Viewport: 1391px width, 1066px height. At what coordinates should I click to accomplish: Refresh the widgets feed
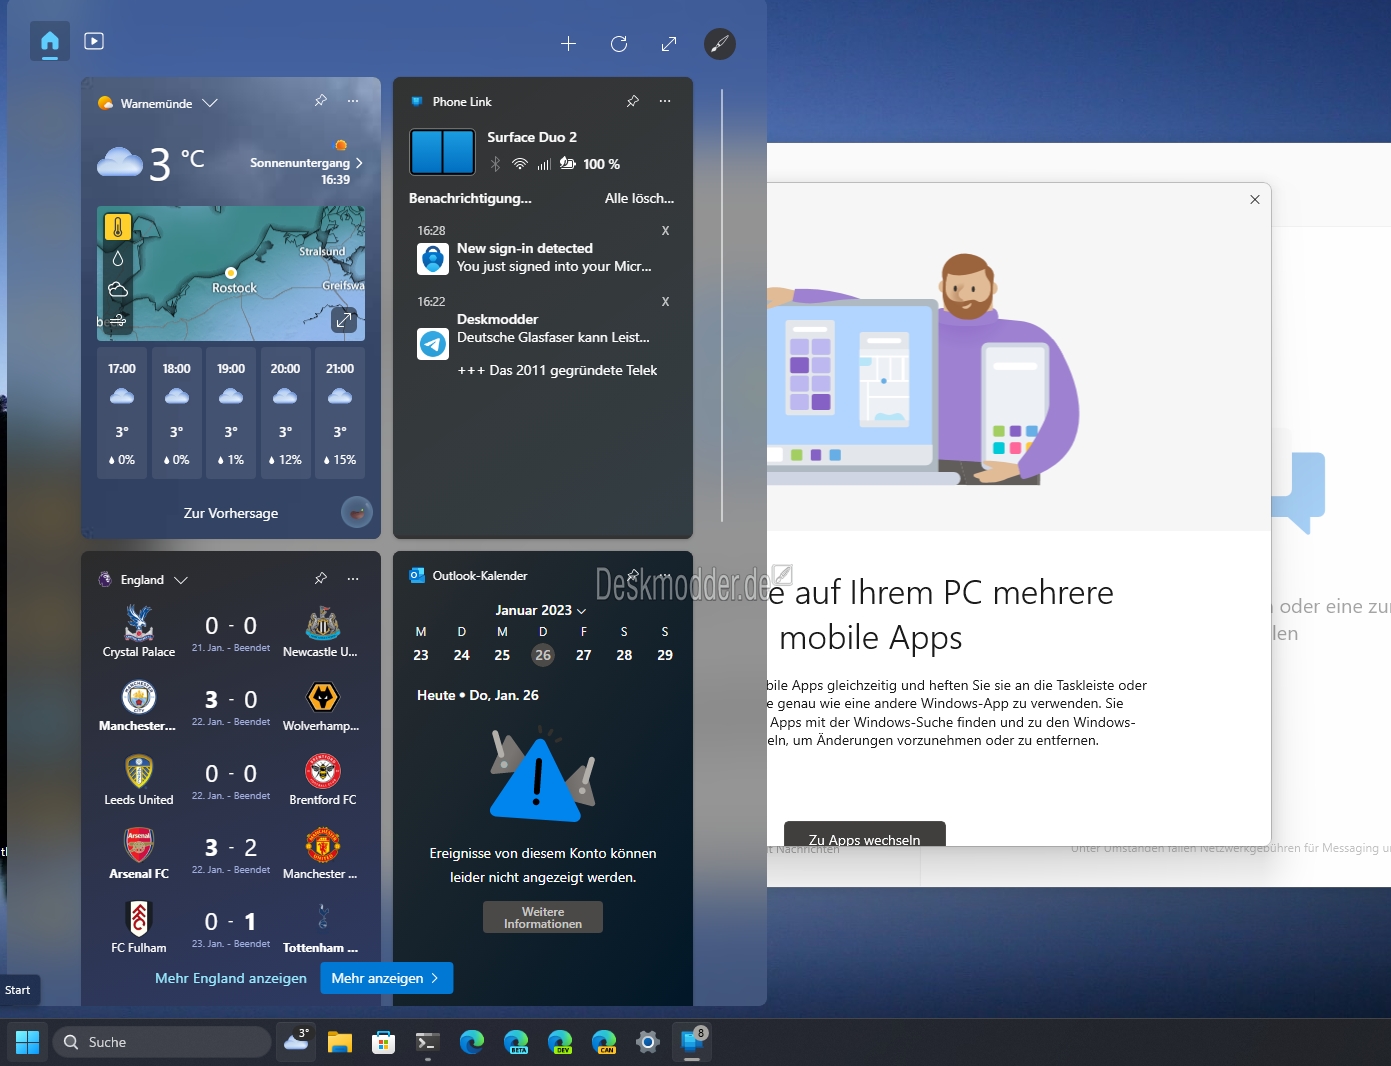coord(619,43)
